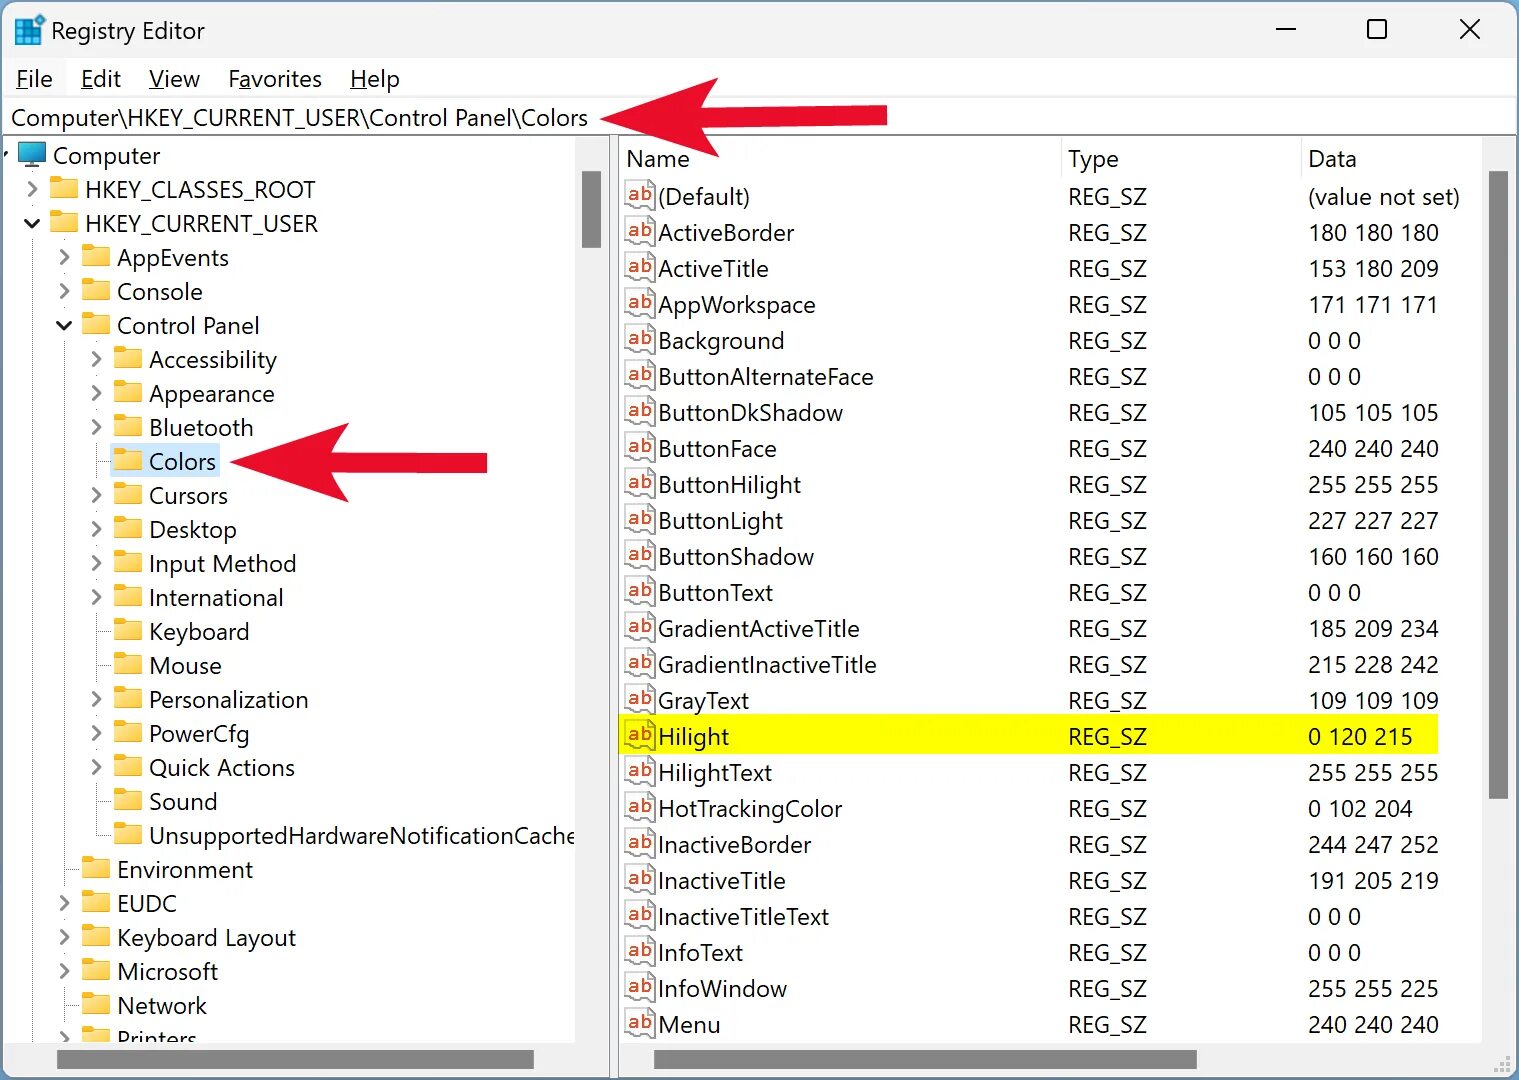Image resolution: width=1519 pixels, height=1080 pixels.
Task: Click the string icon next to (Default)
Action: point(640,195)
